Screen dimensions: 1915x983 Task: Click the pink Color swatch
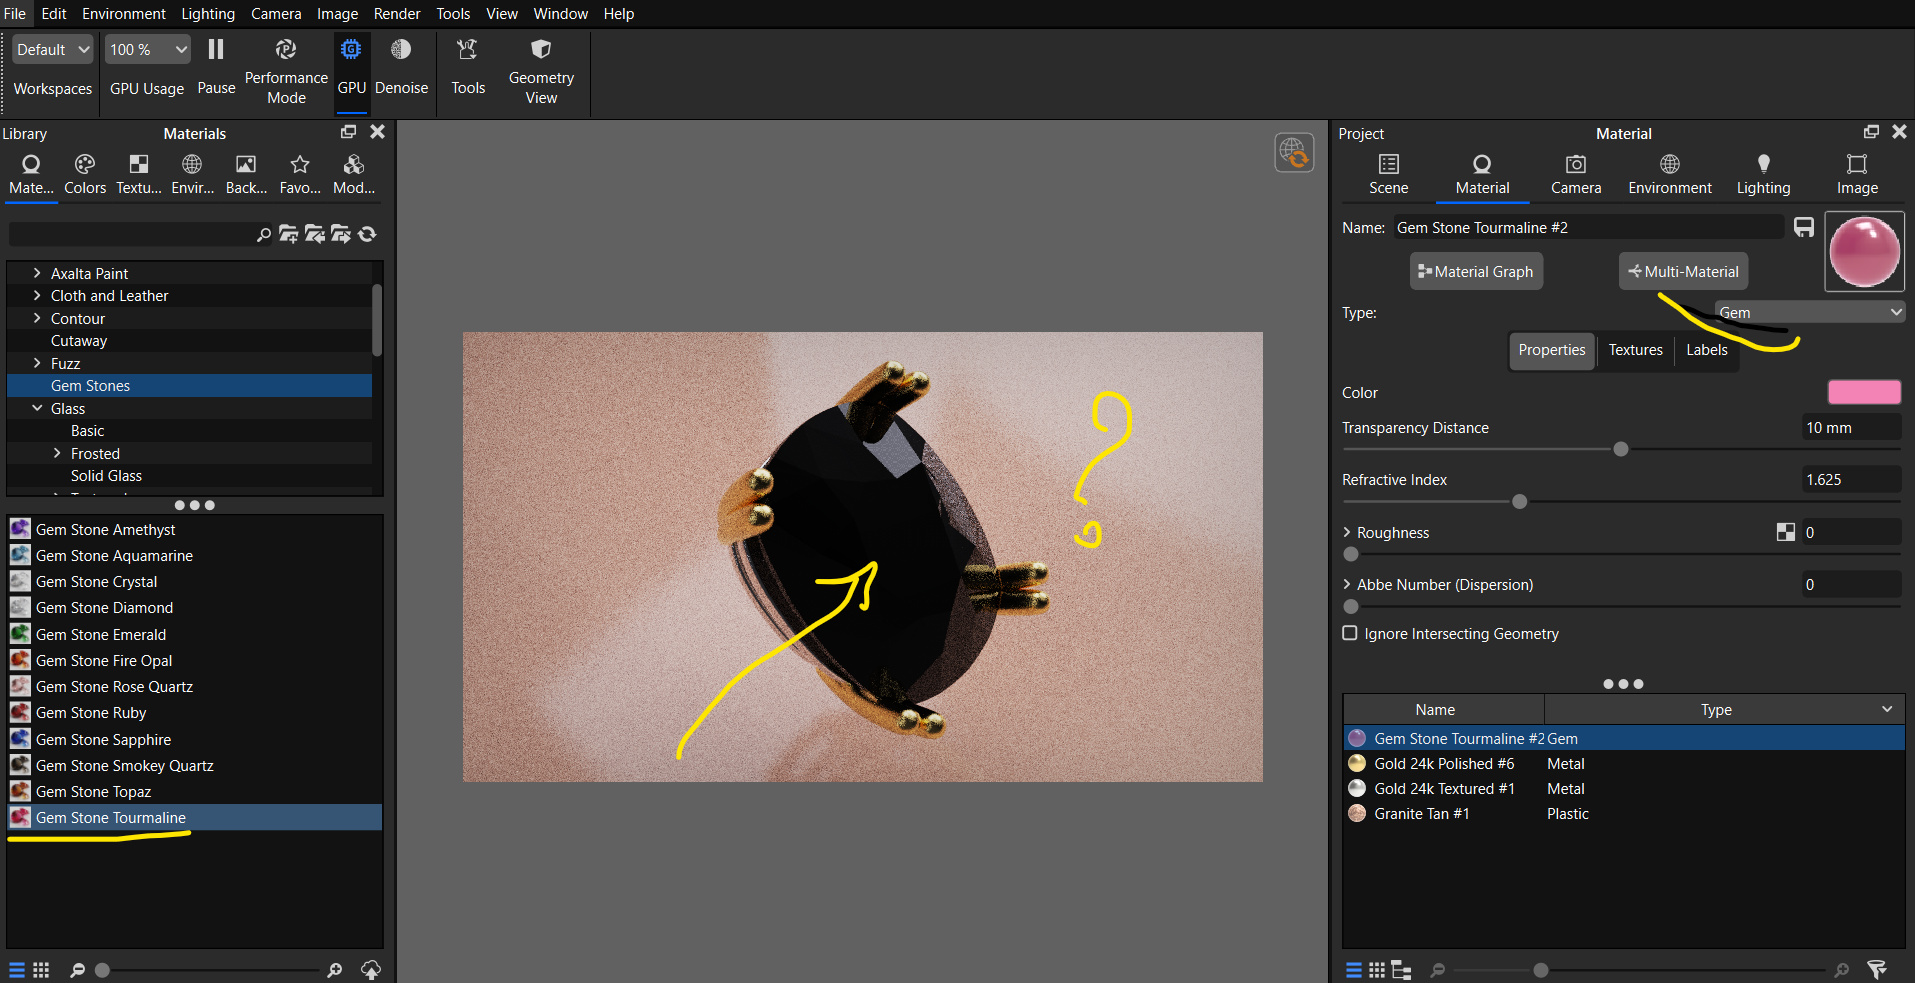click(1864, 392)
